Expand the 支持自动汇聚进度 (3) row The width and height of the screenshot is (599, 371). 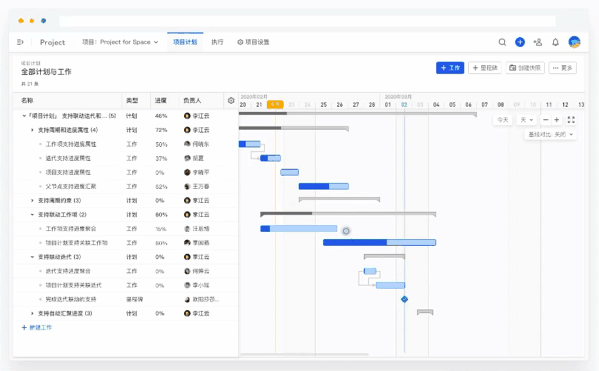pyautogui.click(x=32, y=313)
